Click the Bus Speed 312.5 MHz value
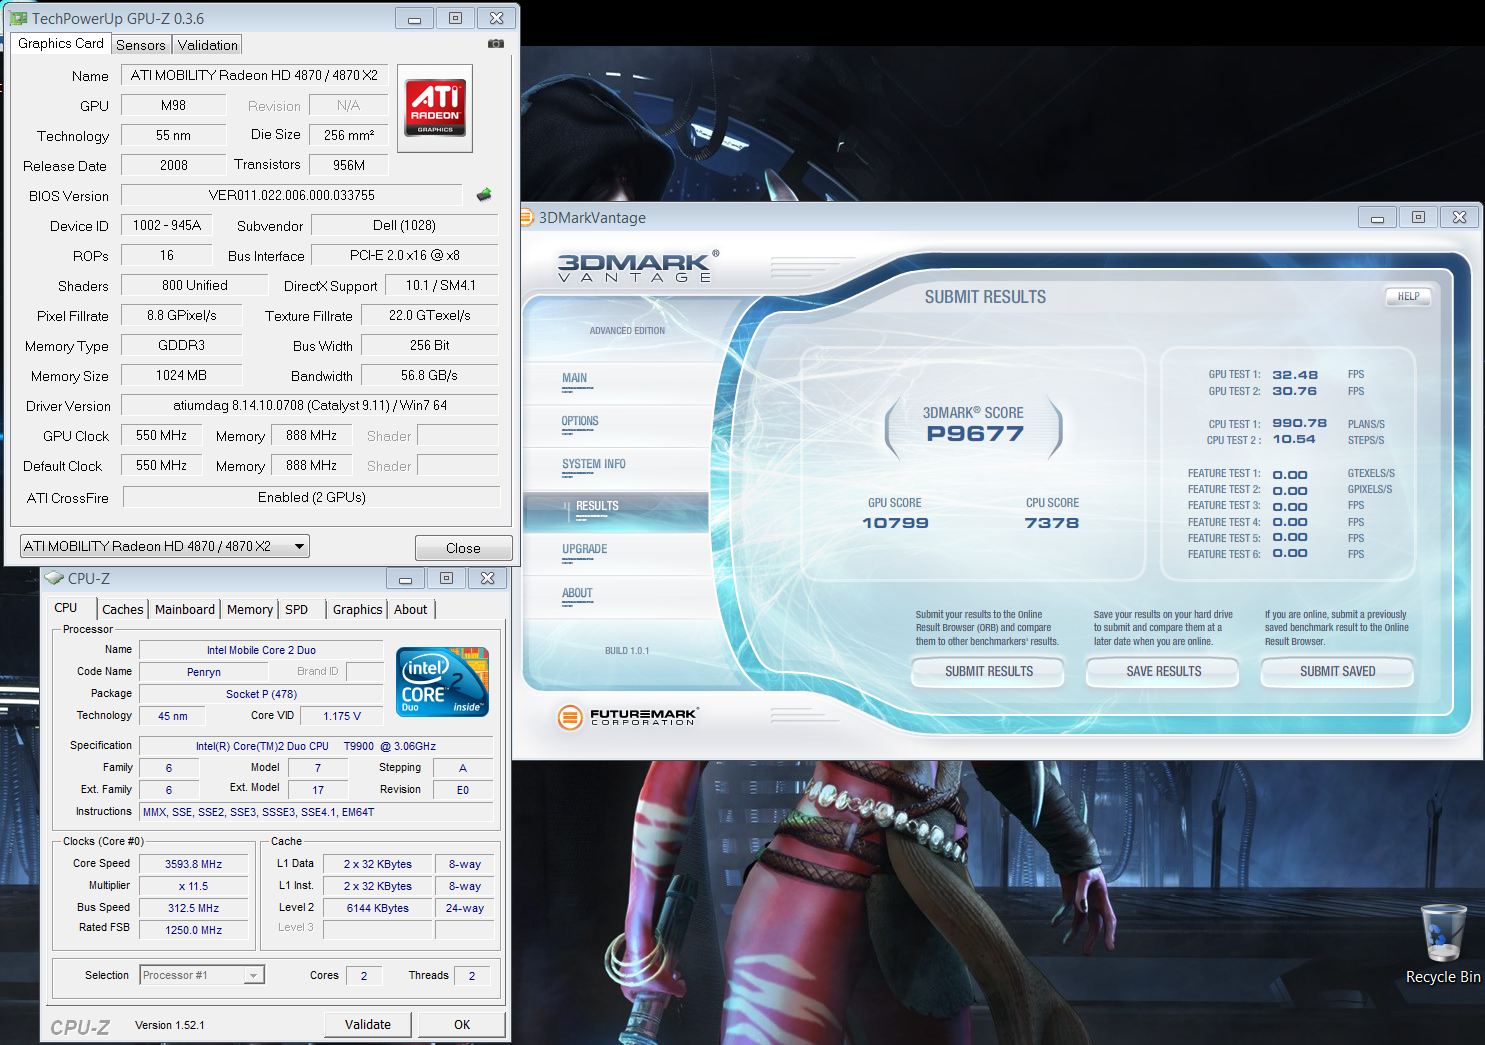The height and width of the screenshot is (1045, 1485). (193, 908)
